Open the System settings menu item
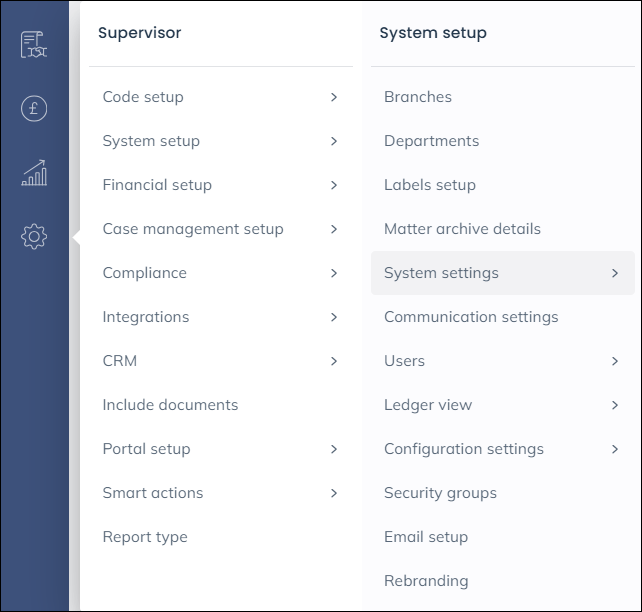 point(503,273)
